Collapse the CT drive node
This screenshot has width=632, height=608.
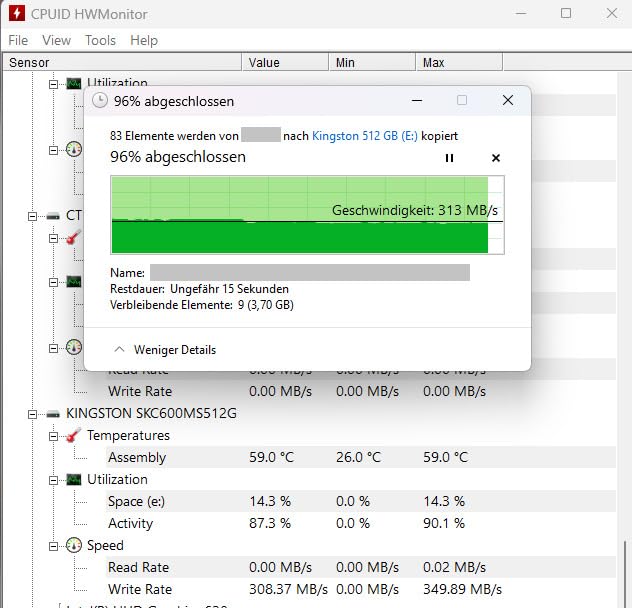click(x=32, y=217)
